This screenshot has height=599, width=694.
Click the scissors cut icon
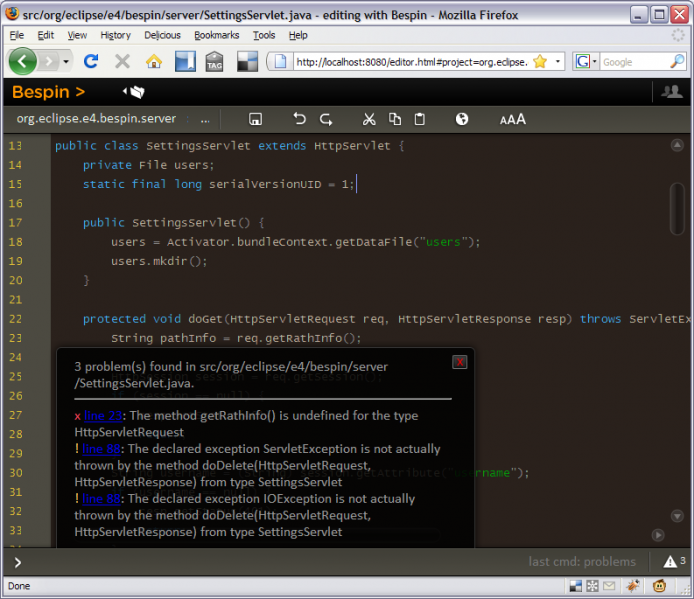[369, 119]
